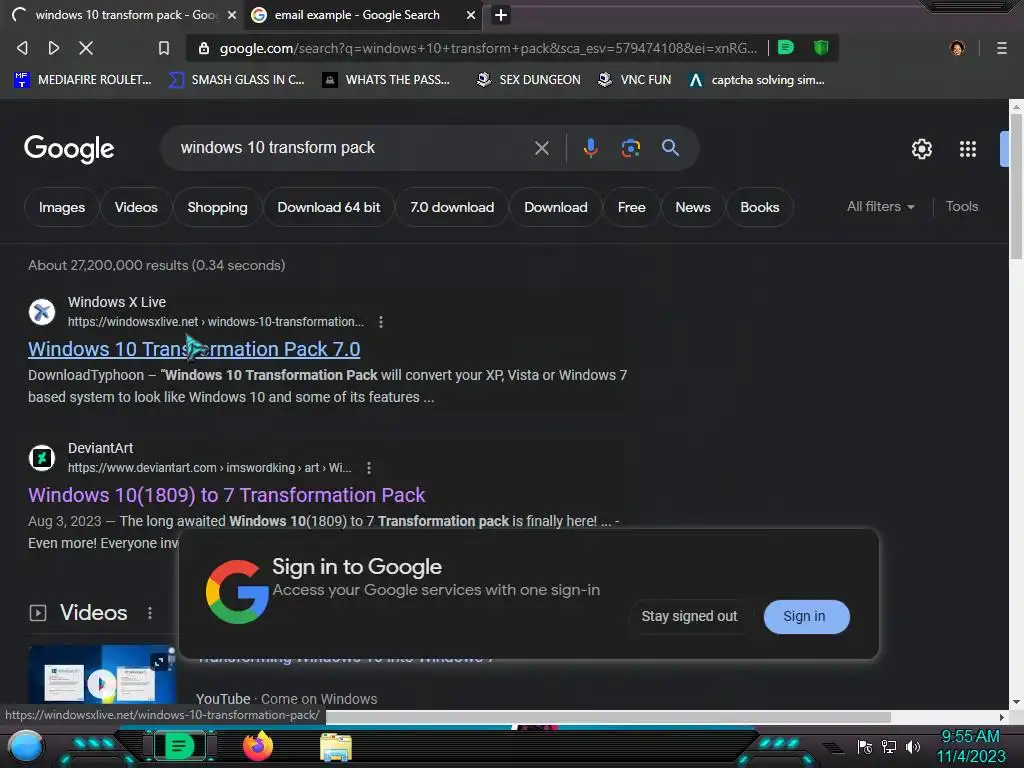
Task: Open the browser profile avatar
Action: coord(957,48)
